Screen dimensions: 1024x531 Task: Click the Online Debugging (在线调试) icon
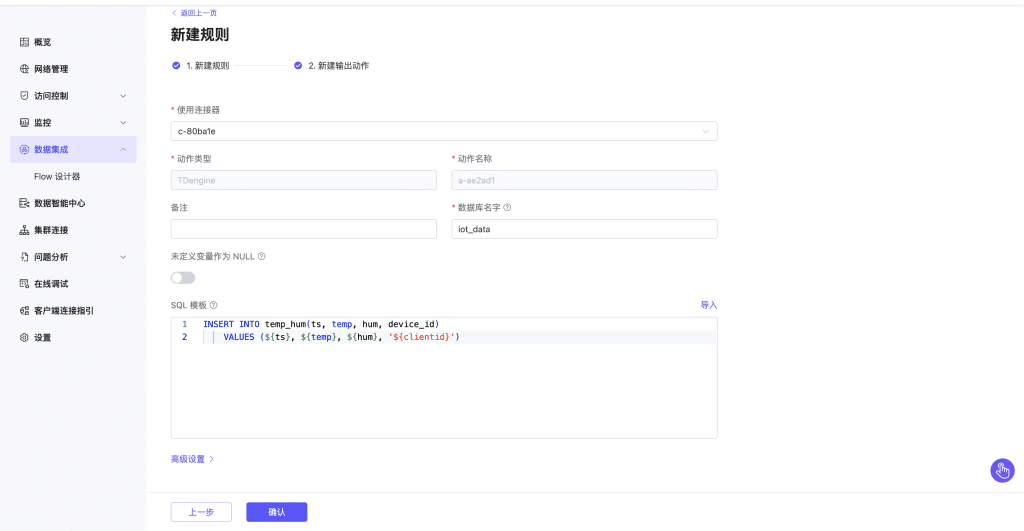[x=25, y=284]
